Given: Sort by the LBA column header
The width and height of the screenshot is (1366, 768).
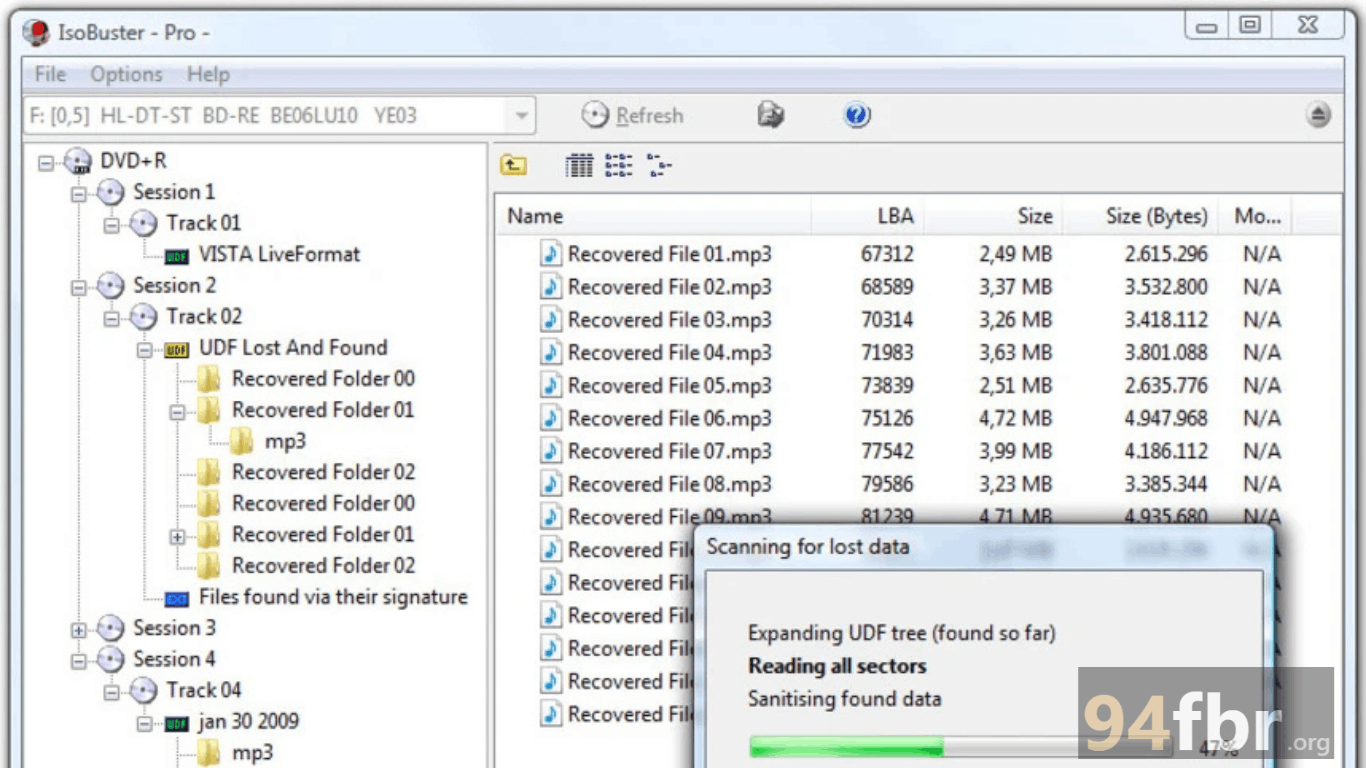Looking at the screenshot, I should point(868,216).
